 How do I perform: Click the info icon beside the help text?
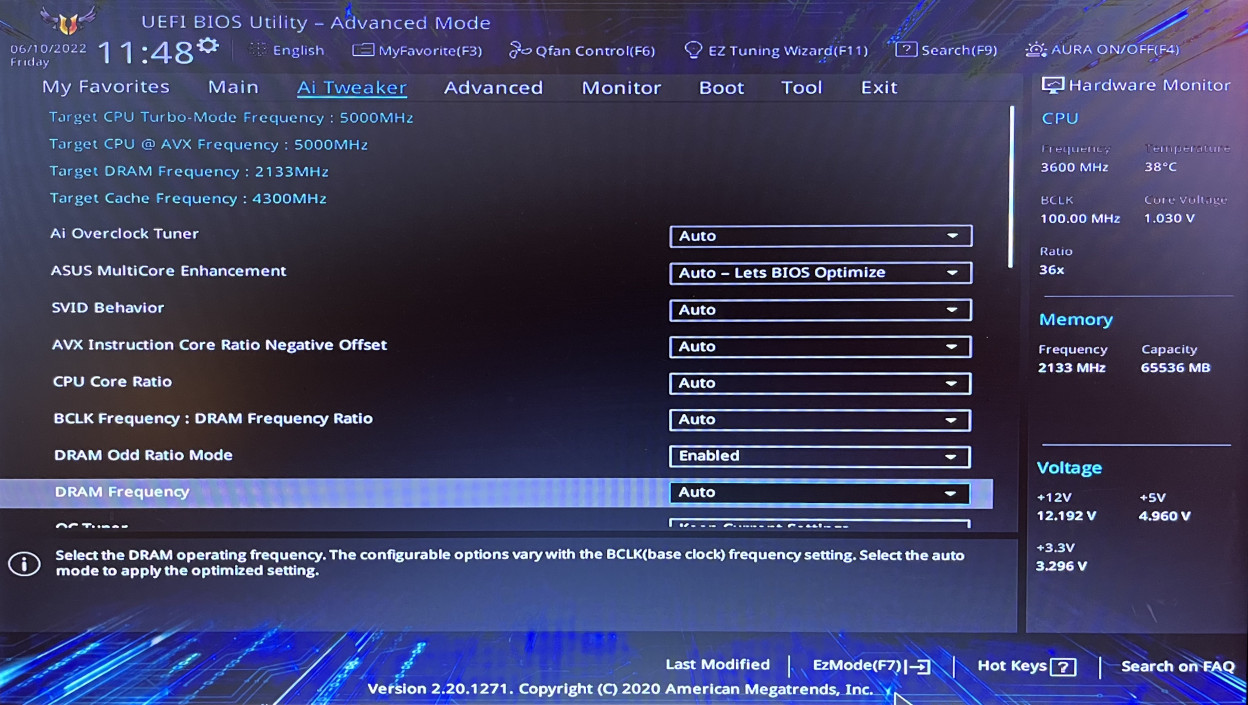(24, 564)
